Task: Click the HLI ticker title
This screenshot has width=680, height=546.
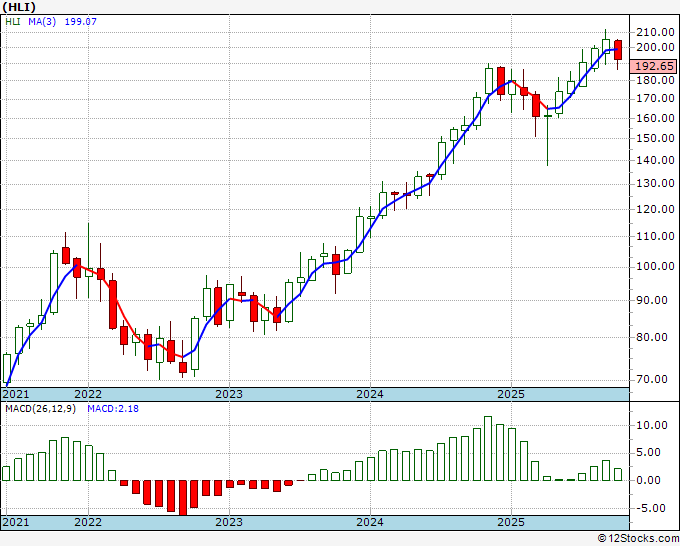Action: [19, 7]
